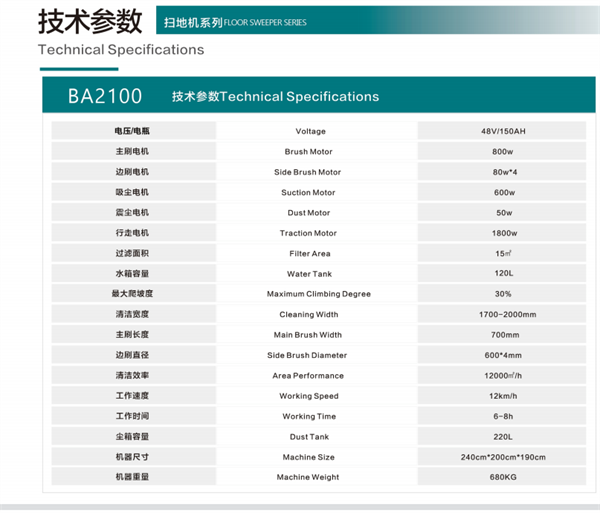Select the '240cm*200cm*190cm' value
This screenshot has width=600, height=513.
click(503, 457)
